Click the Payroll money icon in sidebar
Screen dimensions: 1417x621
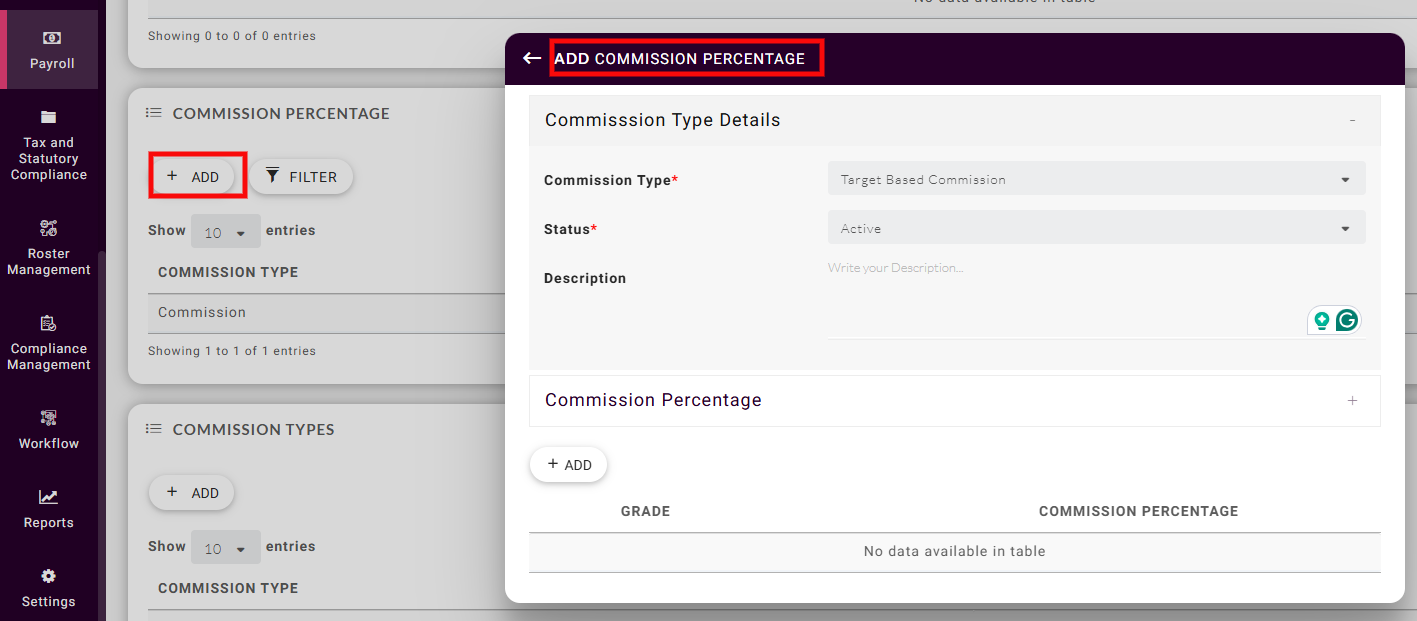point(50,38)
